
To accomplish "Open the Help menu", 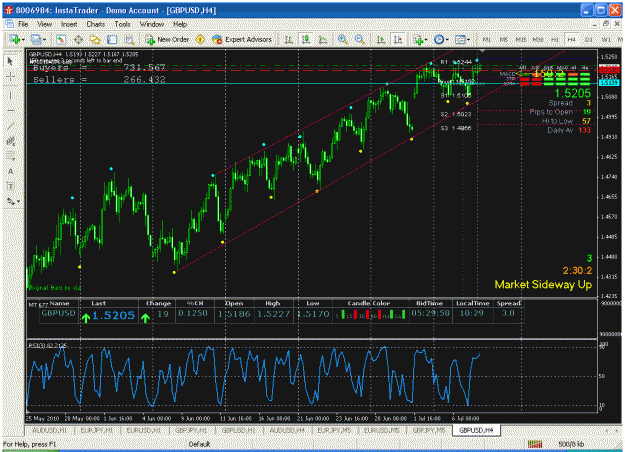I will click(180, 24).
